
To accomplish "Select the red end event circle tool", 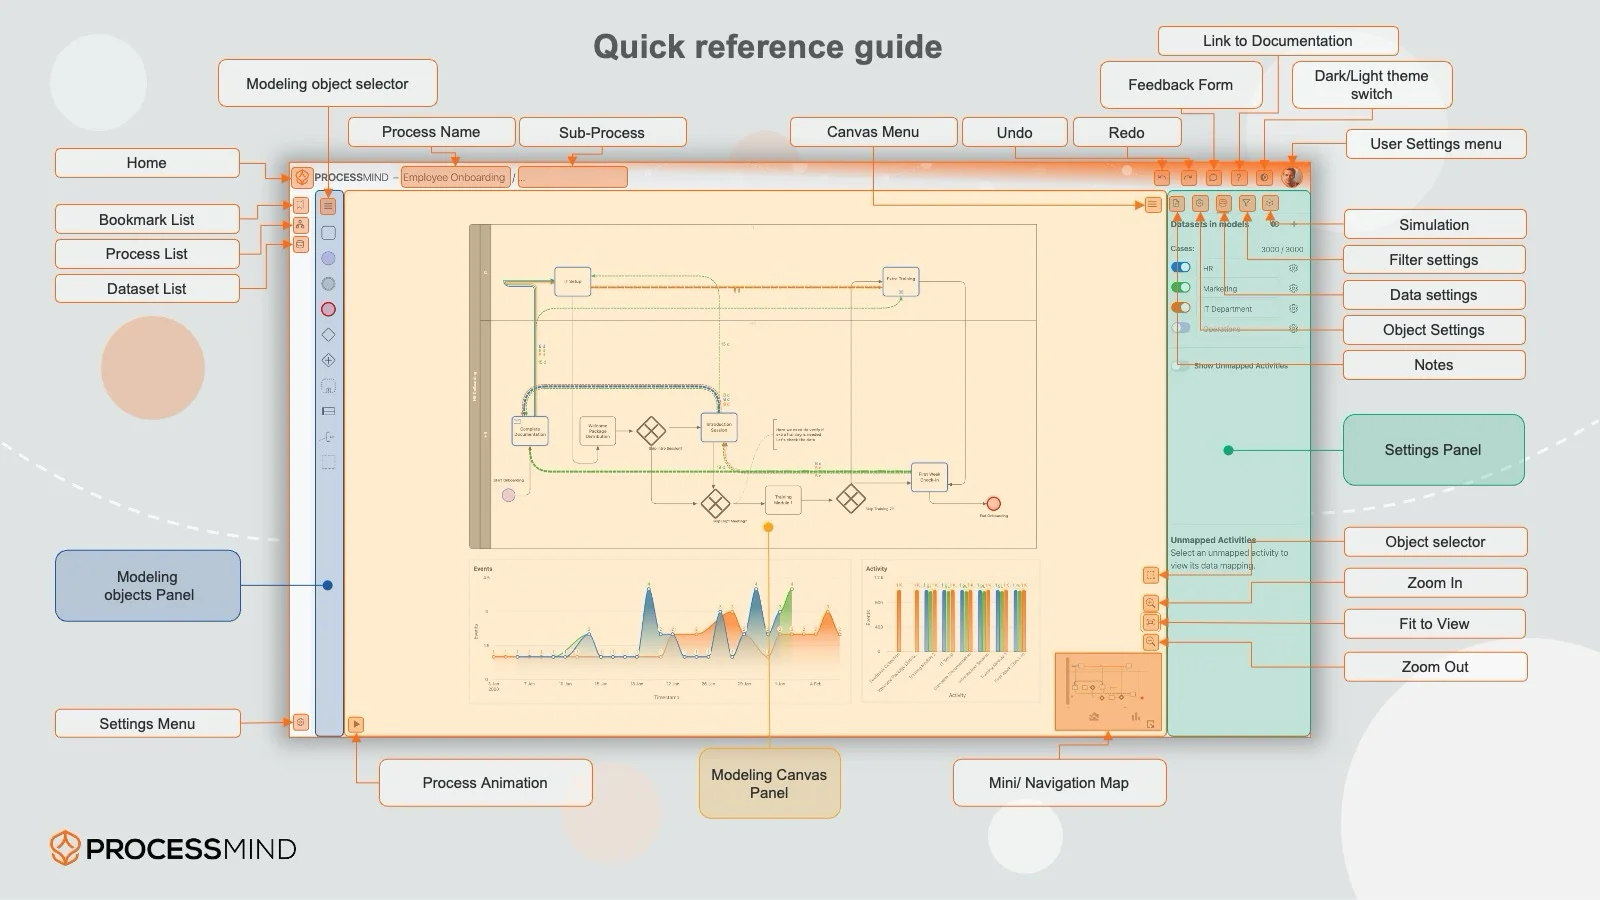I will pos(328,309).
